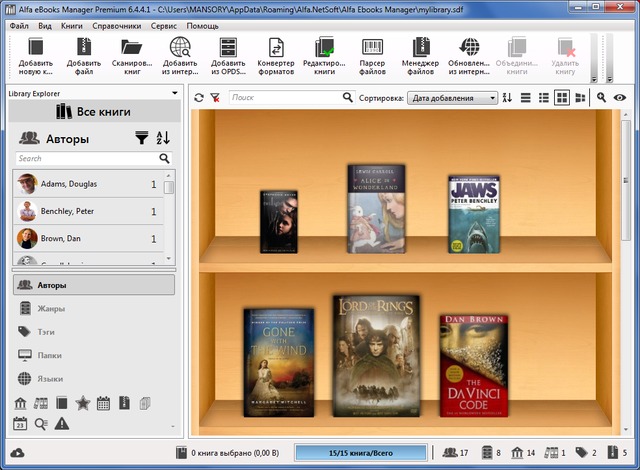
Task: Click the authors list scrollbar thumb
Action: (x=169, y=187)
